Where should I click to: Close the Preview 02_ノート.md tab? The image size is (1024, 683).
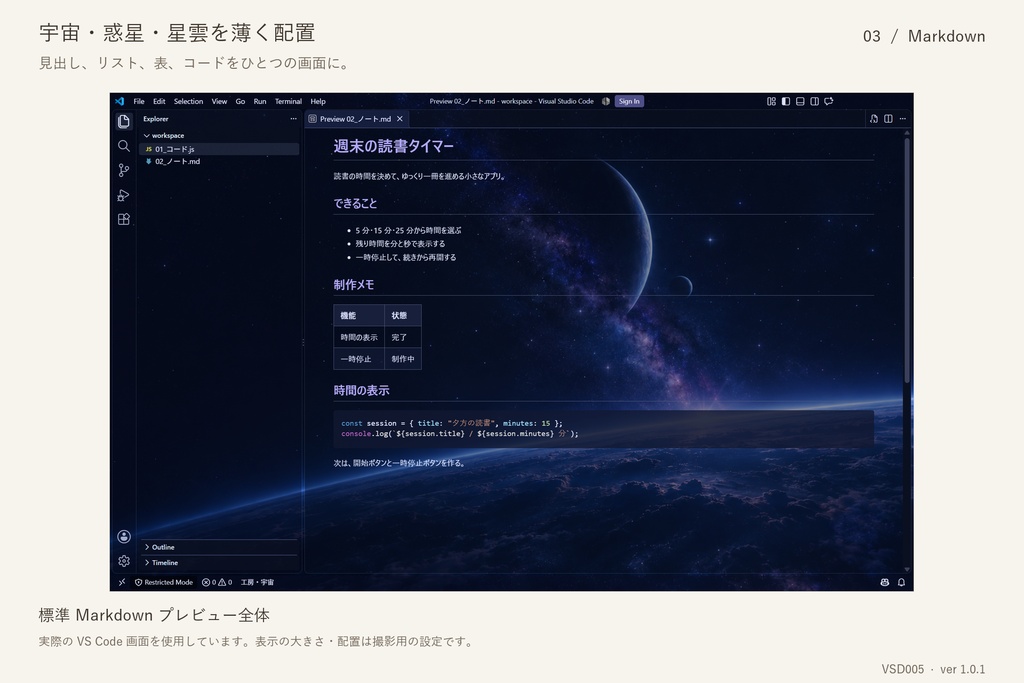coord(400,119)
